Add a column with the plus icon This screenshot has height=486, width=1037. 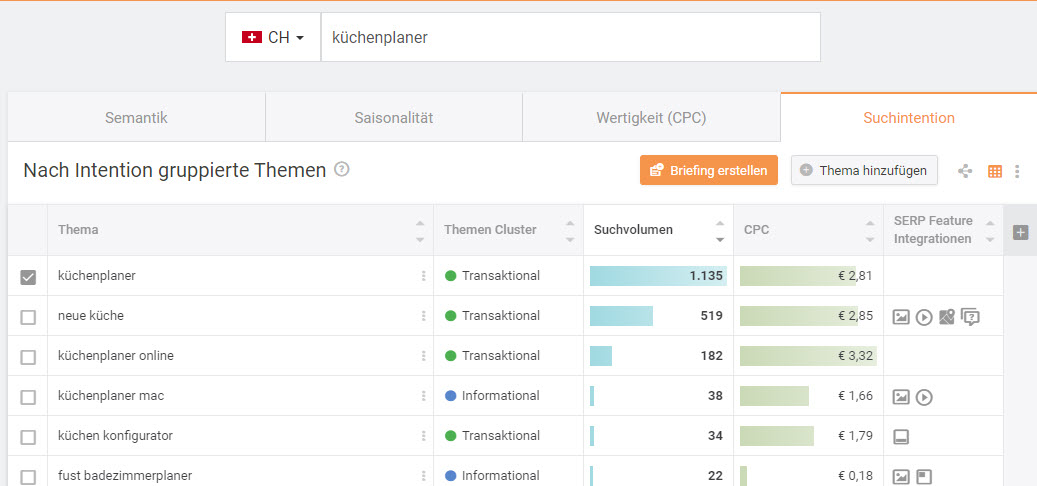pos(1020,232)
